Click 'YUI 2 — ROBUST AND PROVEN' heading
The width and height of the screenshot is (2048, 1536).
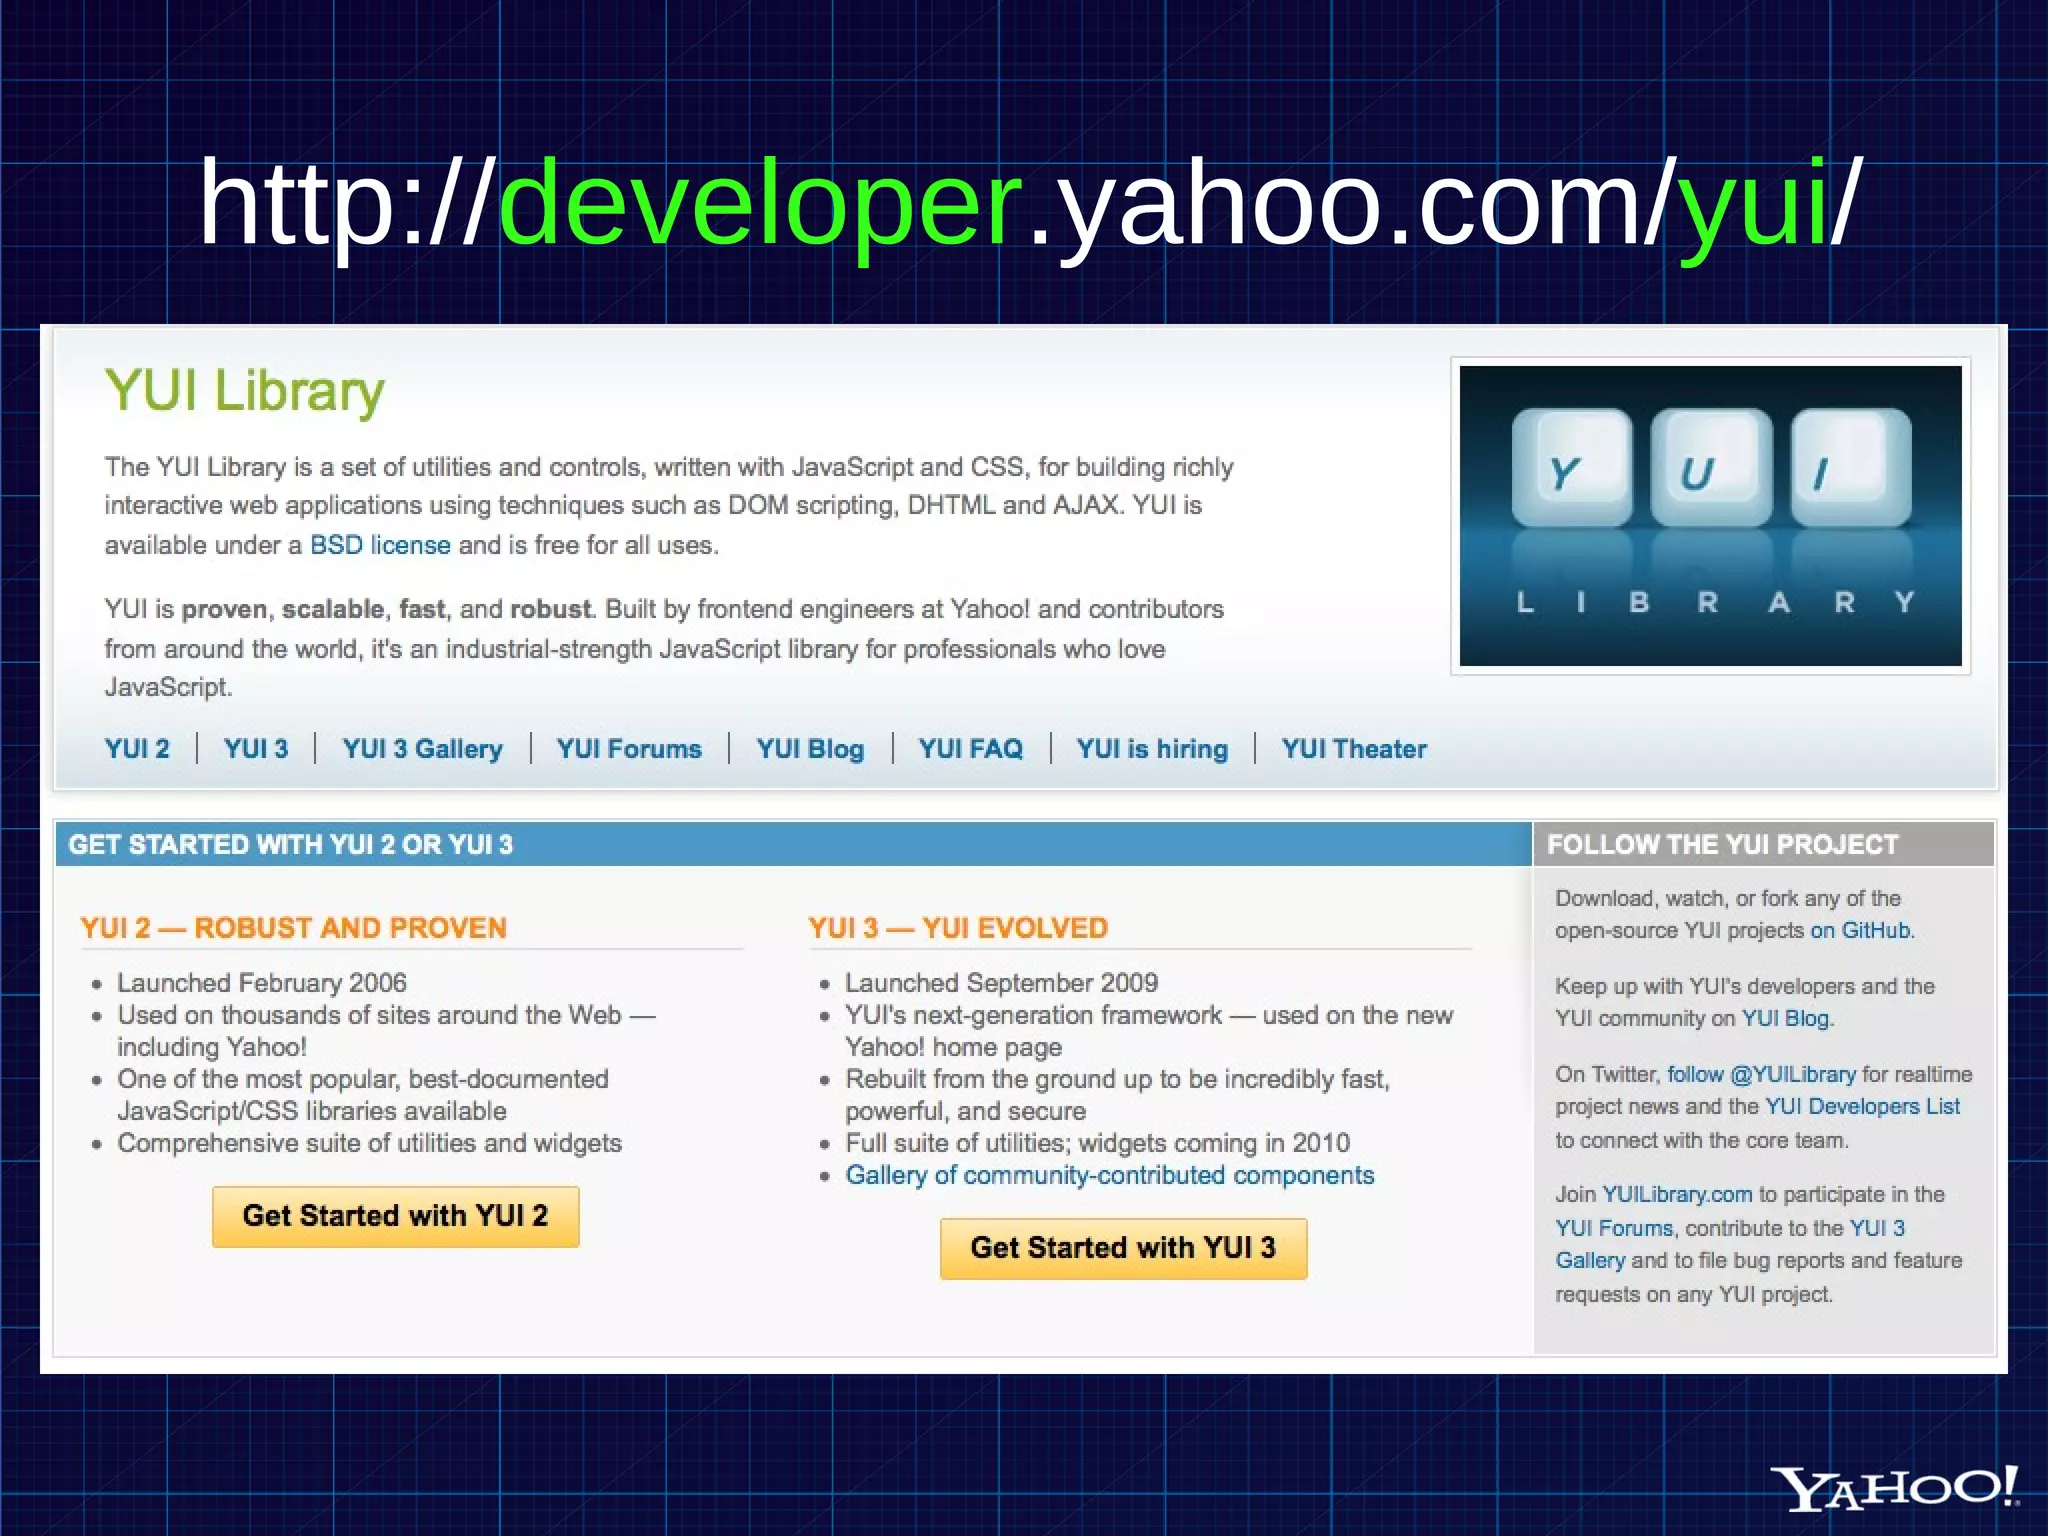[x=294, y=928]
